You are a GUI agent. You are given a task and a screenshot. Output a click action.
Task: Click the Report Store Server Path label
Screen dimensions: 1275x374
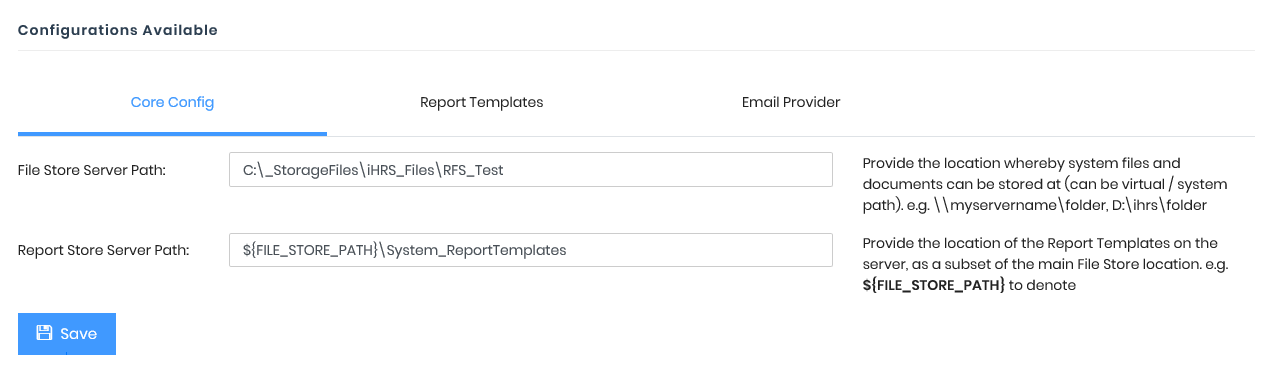[x=104, y=250]
